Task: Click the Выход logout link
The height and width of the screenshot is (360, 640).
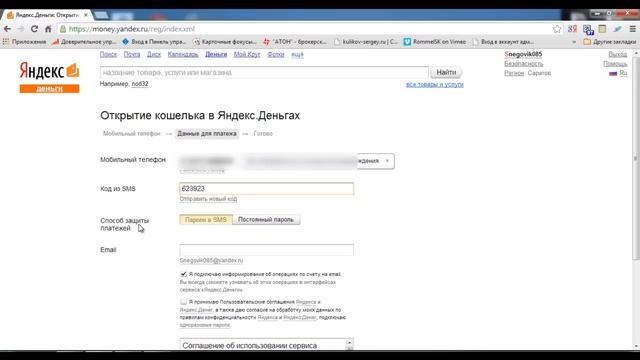Action: (618, 54)
